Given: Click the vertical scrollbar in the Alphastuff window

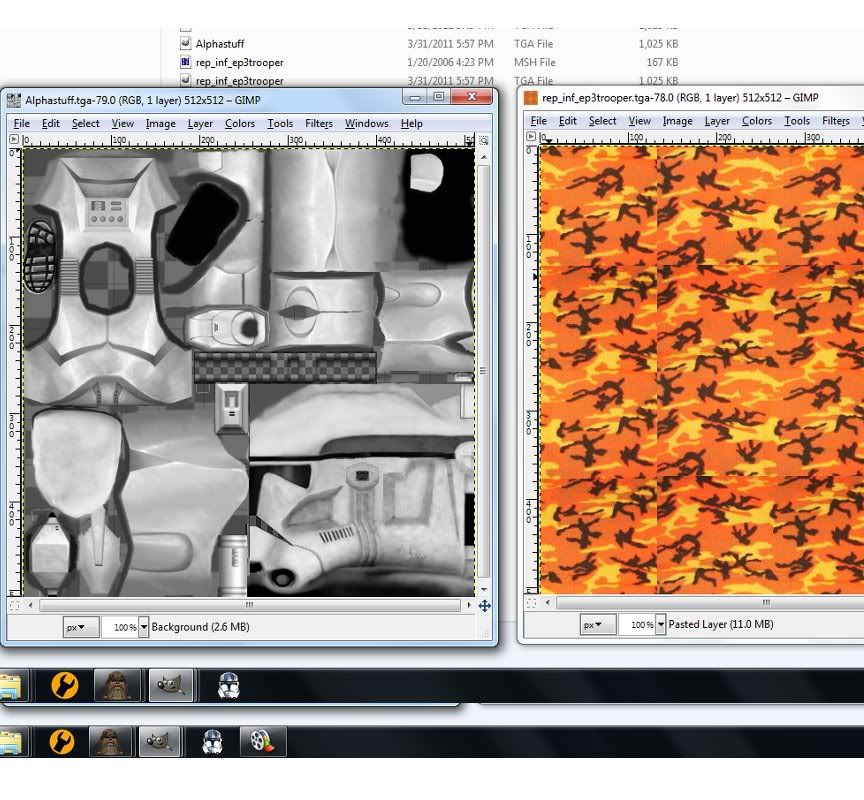Looking at the screenshot, I should click(483, 371).
